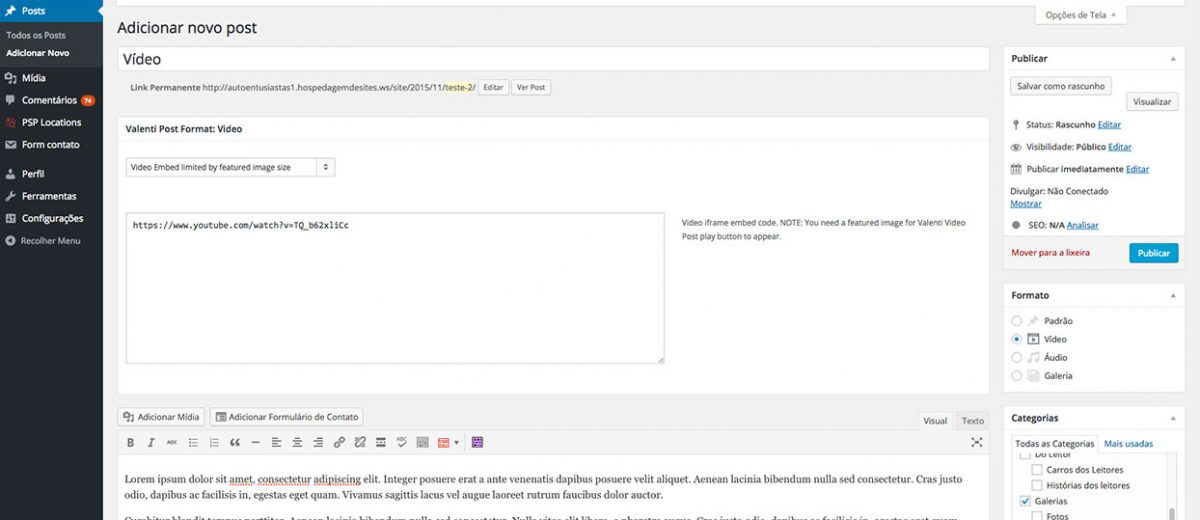Open the Mais usadas categories tab
The height and width of the screenshot is (520, 1200).
pos(1128,443)
